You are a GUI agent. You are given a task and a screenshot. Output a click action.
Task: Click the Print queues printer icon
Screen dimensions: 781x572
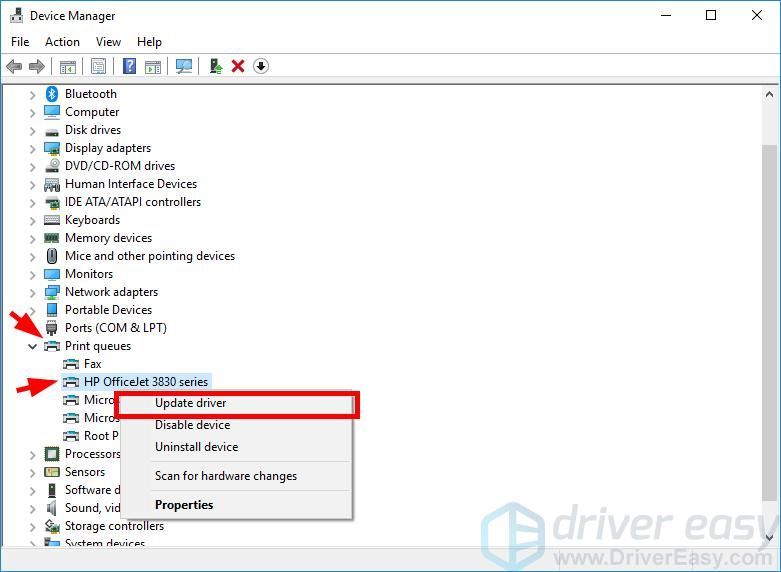click(x=52, y=346)
